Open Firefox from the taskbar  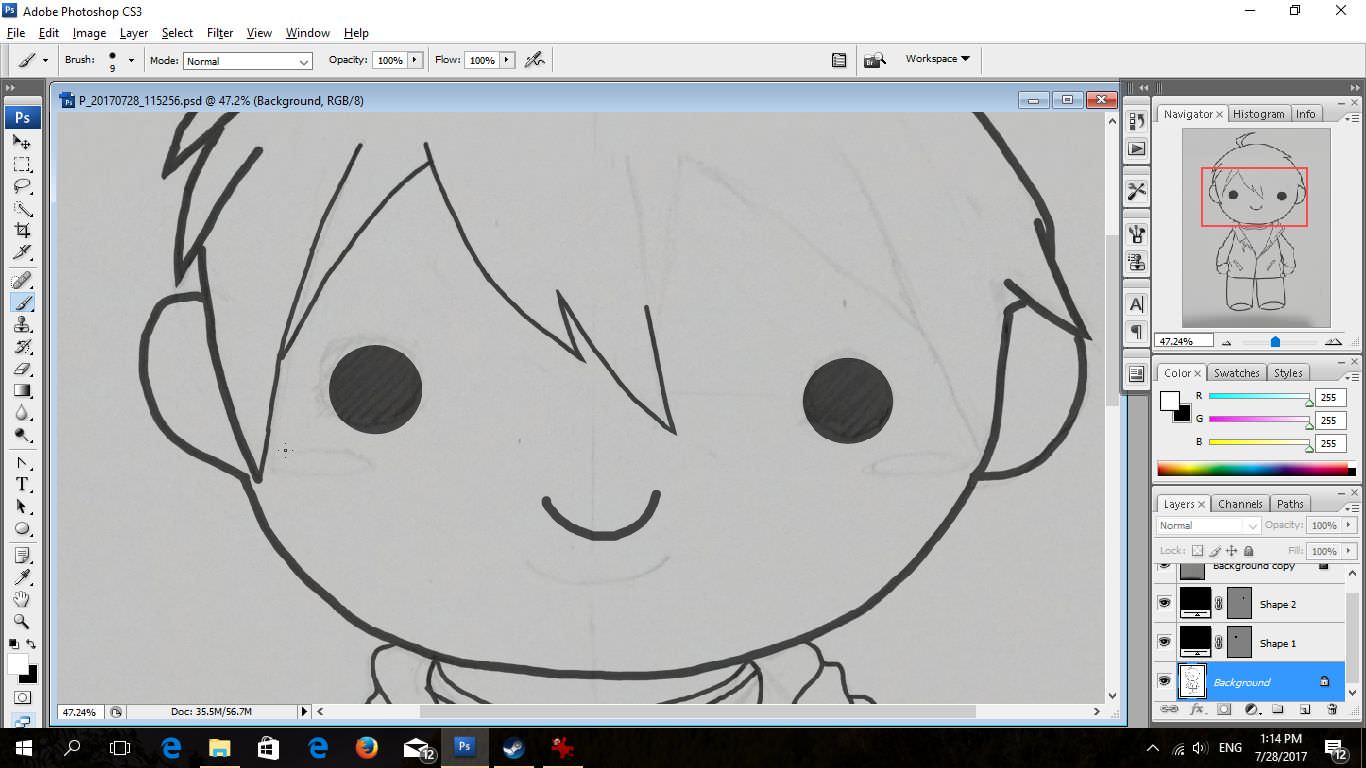(367, 747)
